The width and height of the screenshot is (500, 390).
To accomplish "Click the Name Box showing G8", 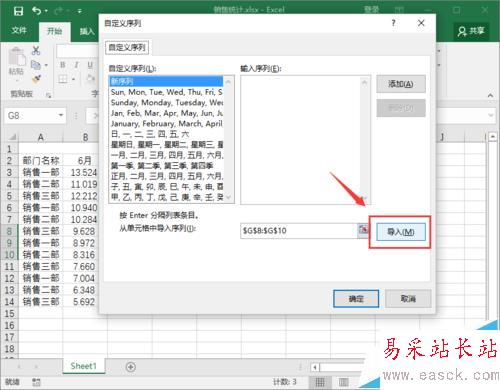I will click(32, 116).
